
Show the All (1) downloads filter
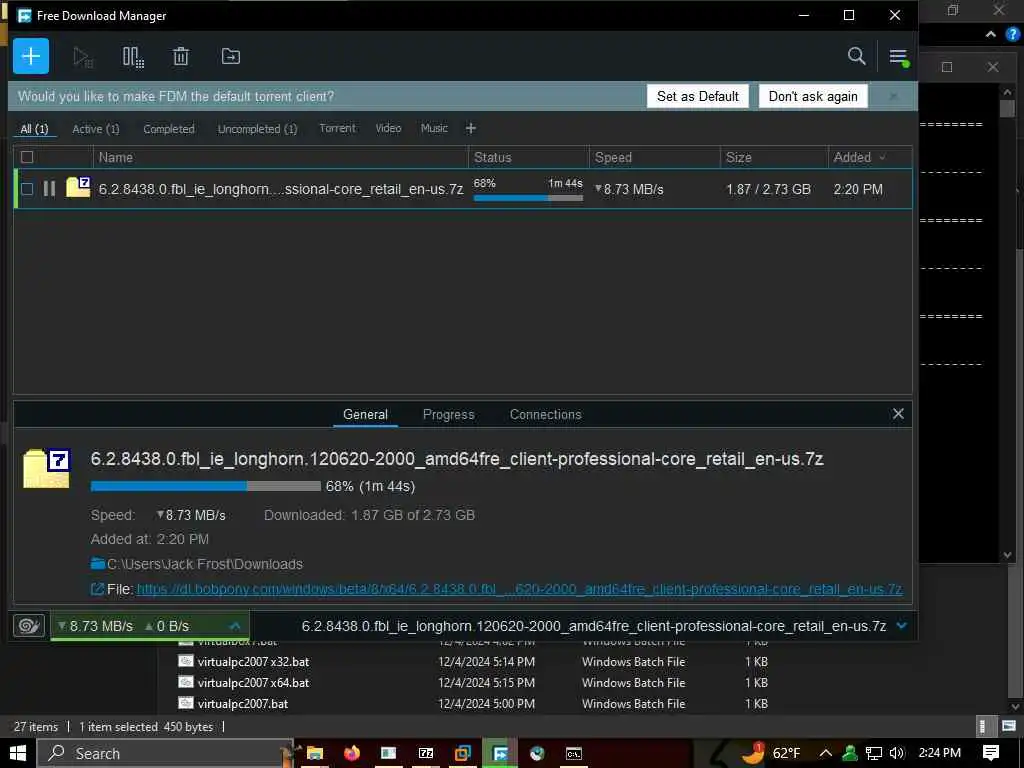(34, 129)
